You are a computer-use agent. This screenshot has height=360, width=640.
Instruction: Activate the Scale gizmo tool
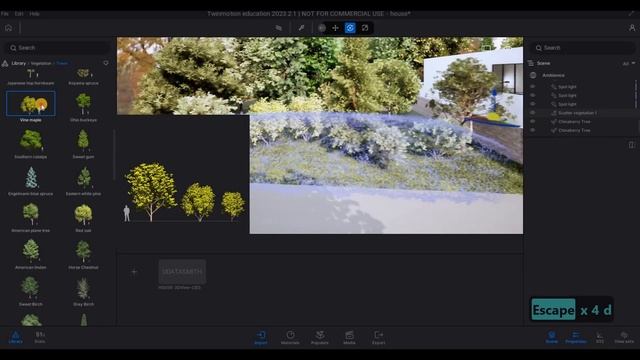point(365,28)
